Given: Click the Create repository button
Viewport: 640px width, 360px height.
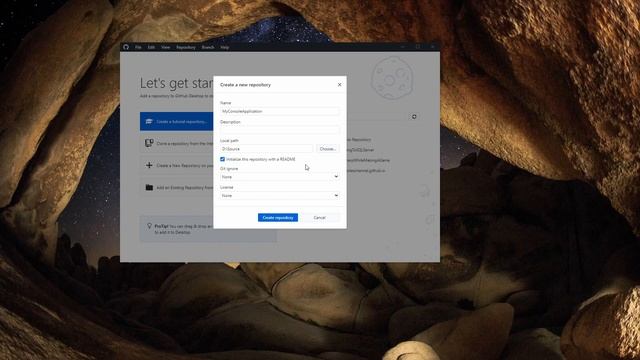Looking at the screenshot, I should [x=278, y=218].
